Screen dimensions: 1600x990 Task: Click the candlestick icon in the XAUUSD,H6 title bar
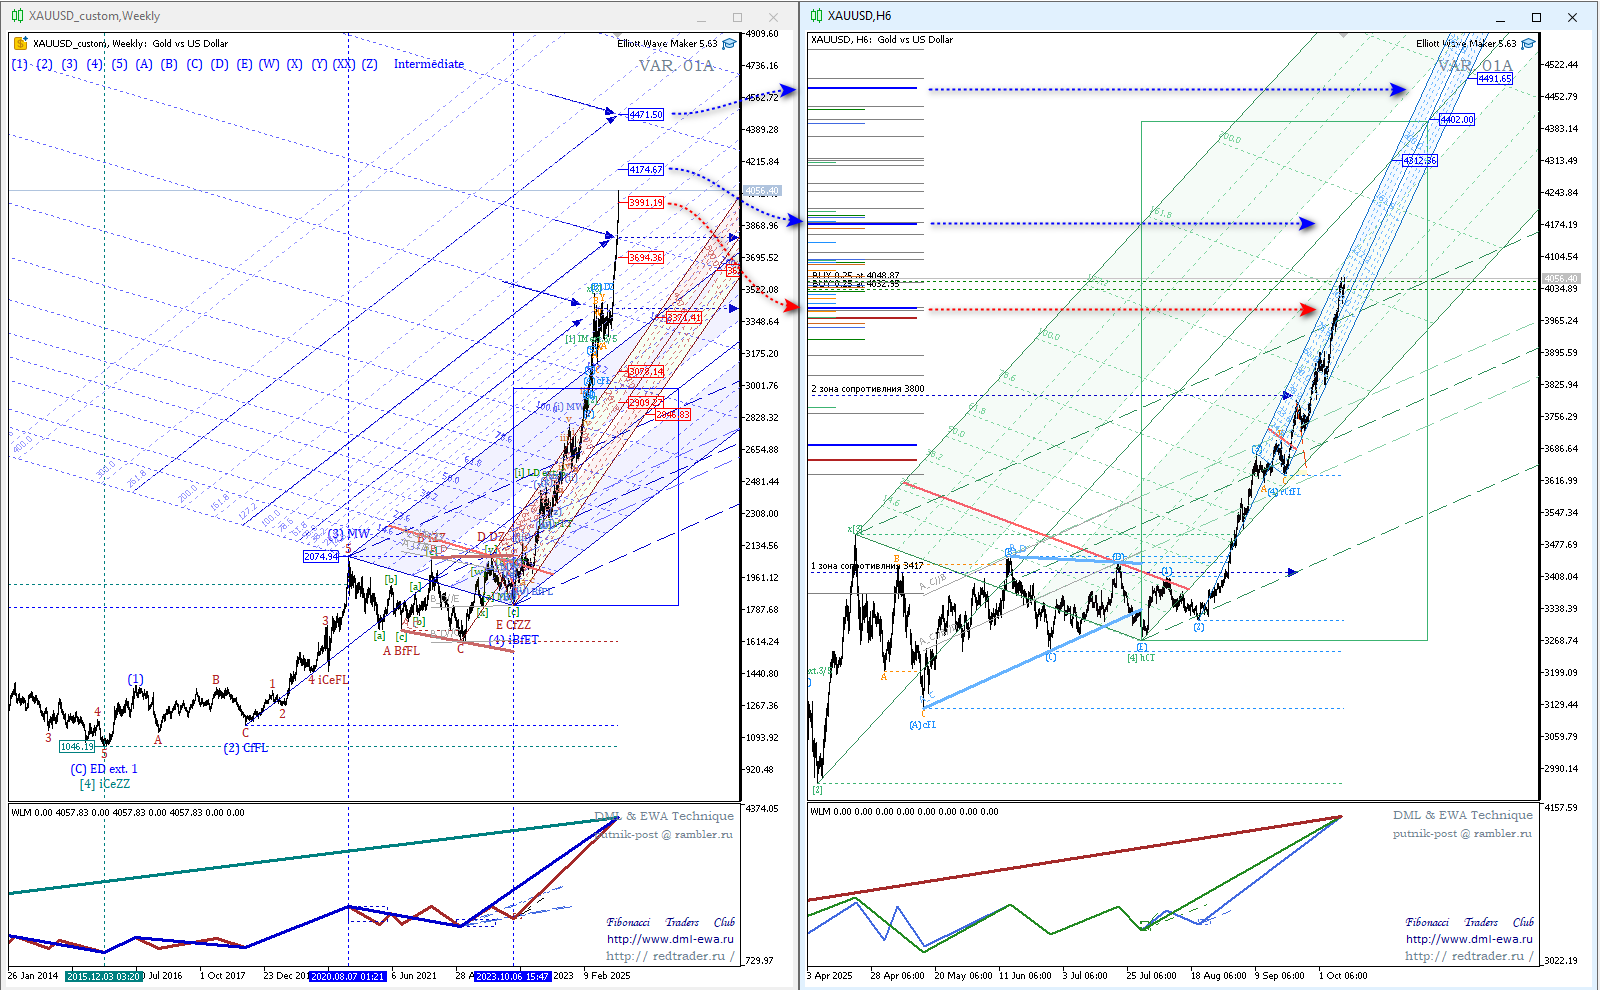pyautogui.click(x=816, y=16)
